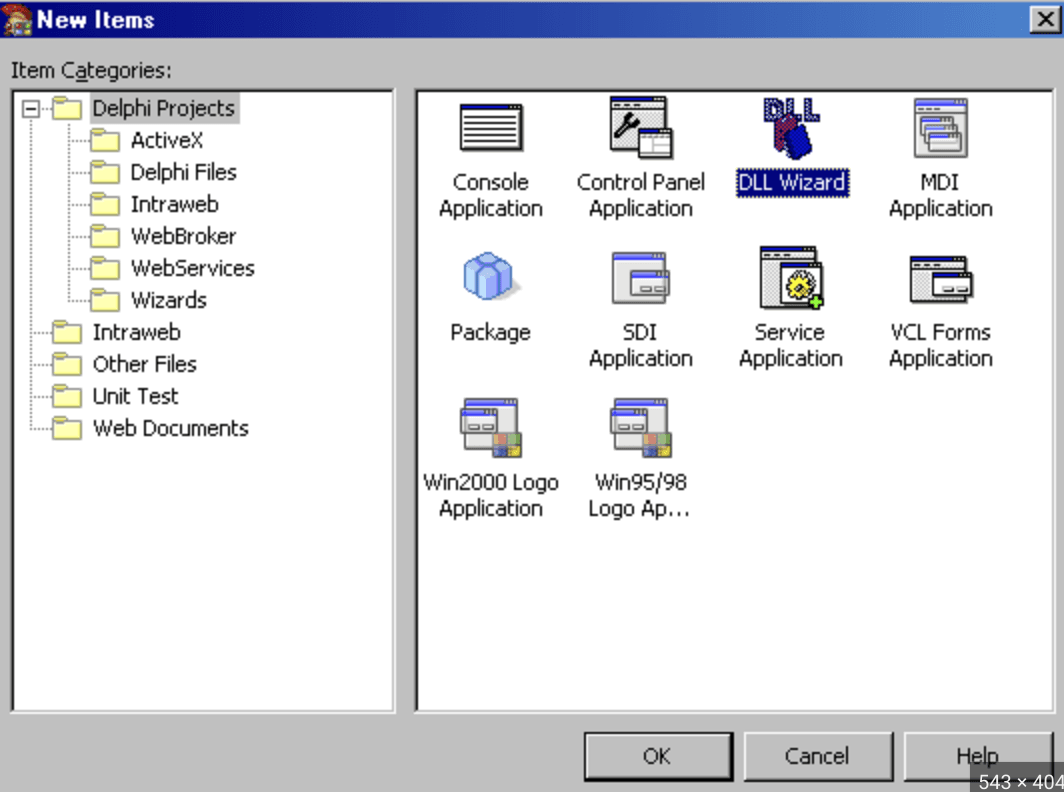Screen dimensions: 1064x792
Task: Click the WebServices folder icon
Action: 105,267
